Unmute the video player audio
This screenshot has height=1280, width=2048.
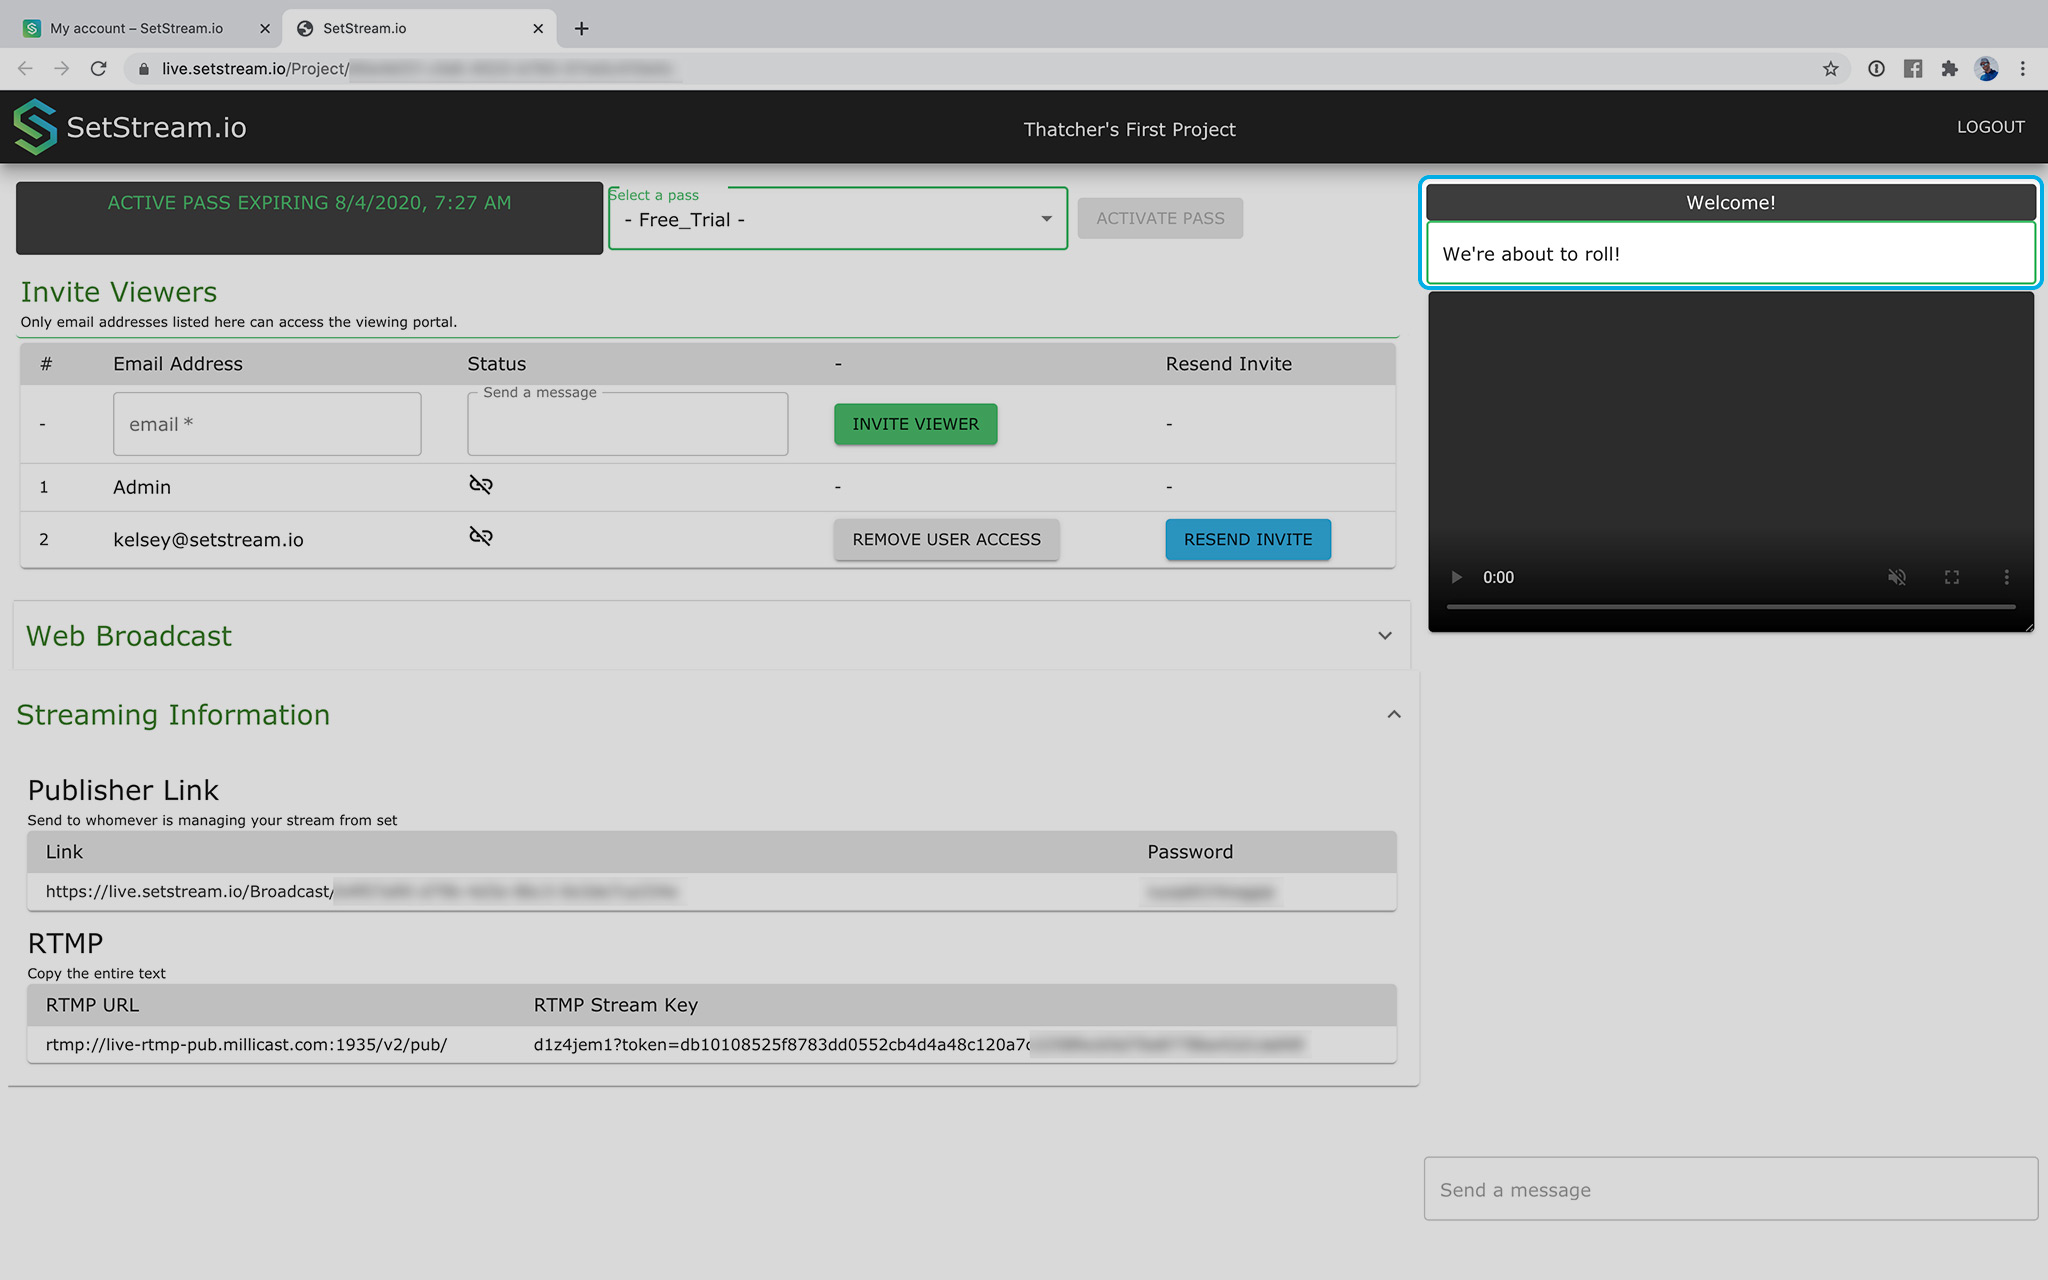(x=1897, y=577)
